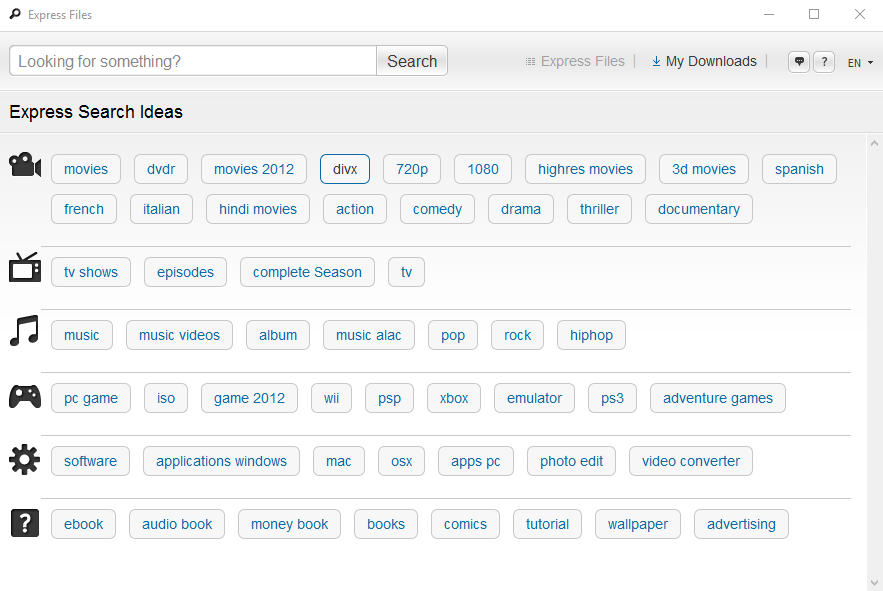Image resolution: width=883 pixels, height=591 pixels.
Task: Pick the complete Season tag
Action: coord(307,272)
